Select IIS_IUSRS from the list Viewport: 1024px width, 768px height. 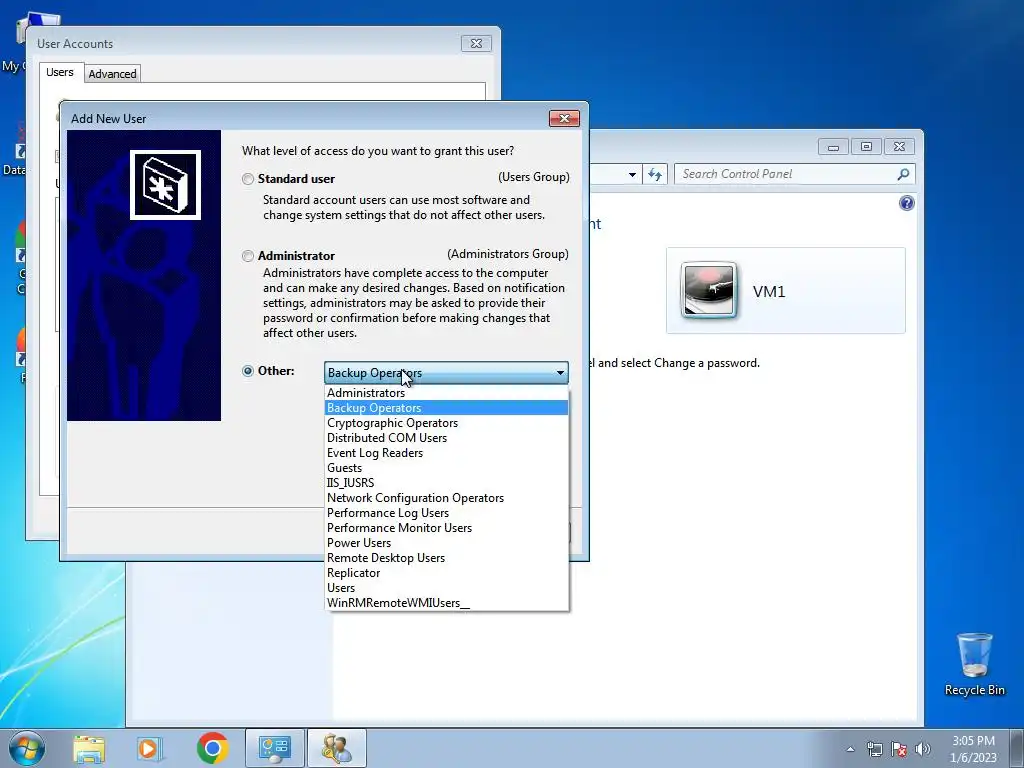pyautogui.click(x=446, y=483)
